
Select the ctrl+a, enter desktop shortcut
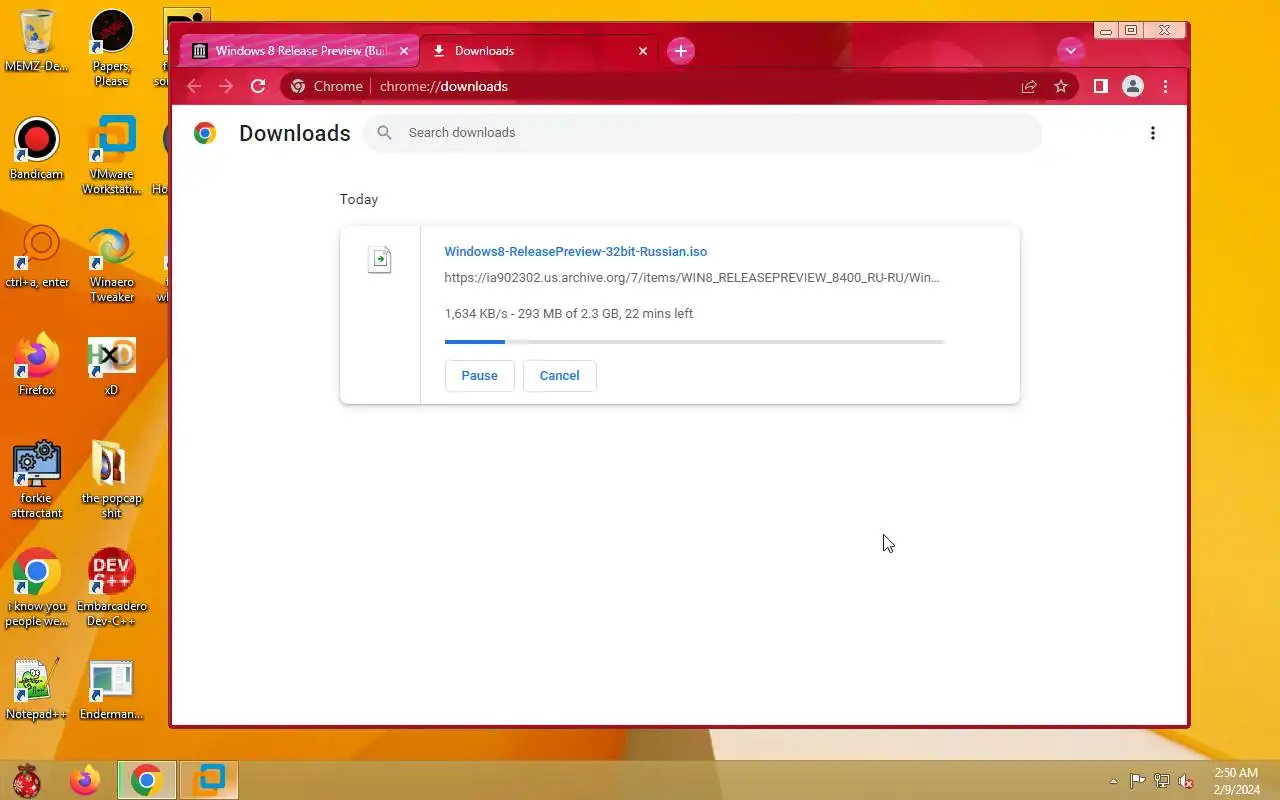coord(37,258)
